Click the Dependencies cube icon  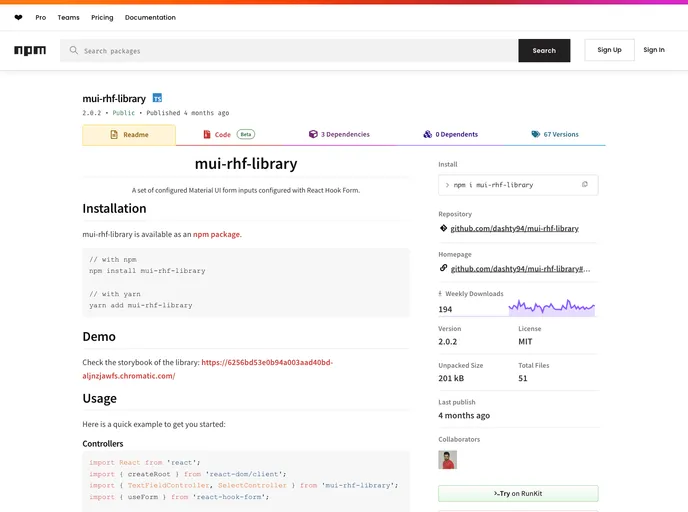coord(313,134)
